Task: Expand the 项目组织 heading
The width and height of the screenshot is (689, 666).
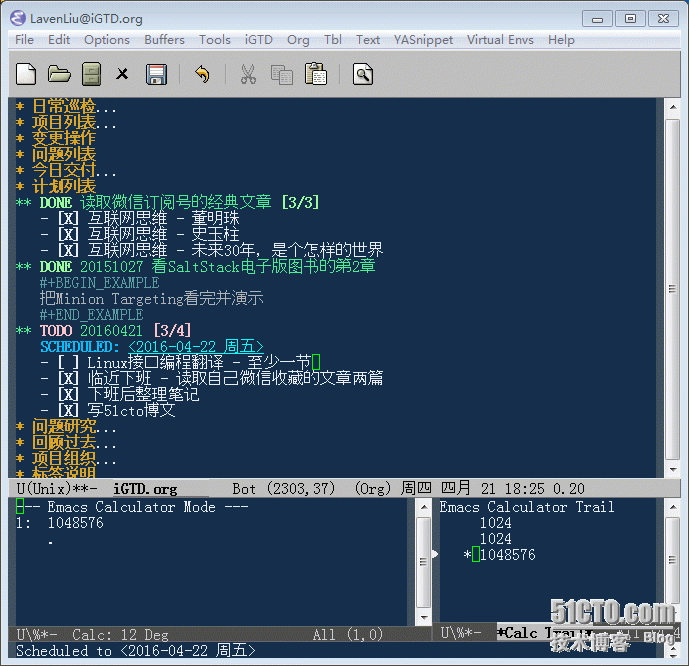Action: 64,459
